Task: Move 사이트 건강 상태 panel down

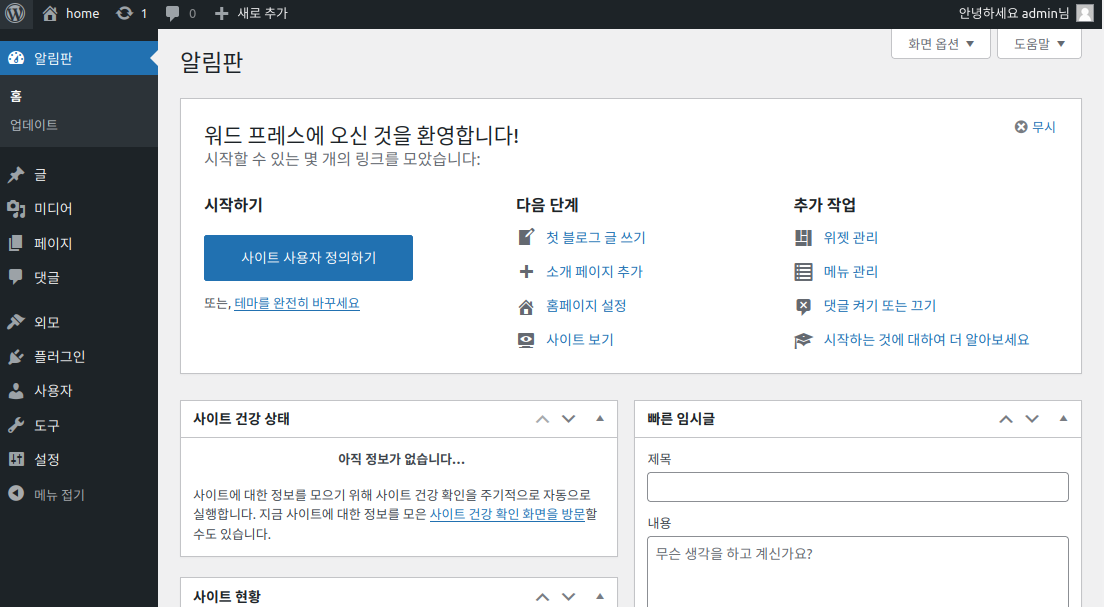Action: (569, 419)
